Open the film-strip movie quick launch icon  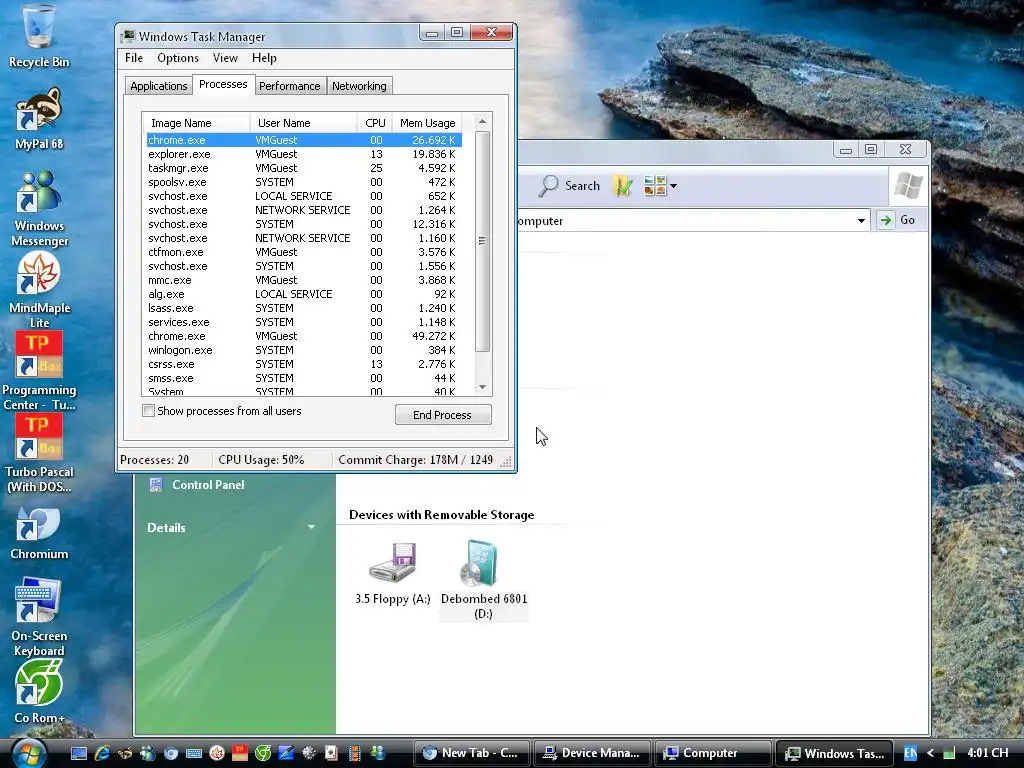click(354, 754)
